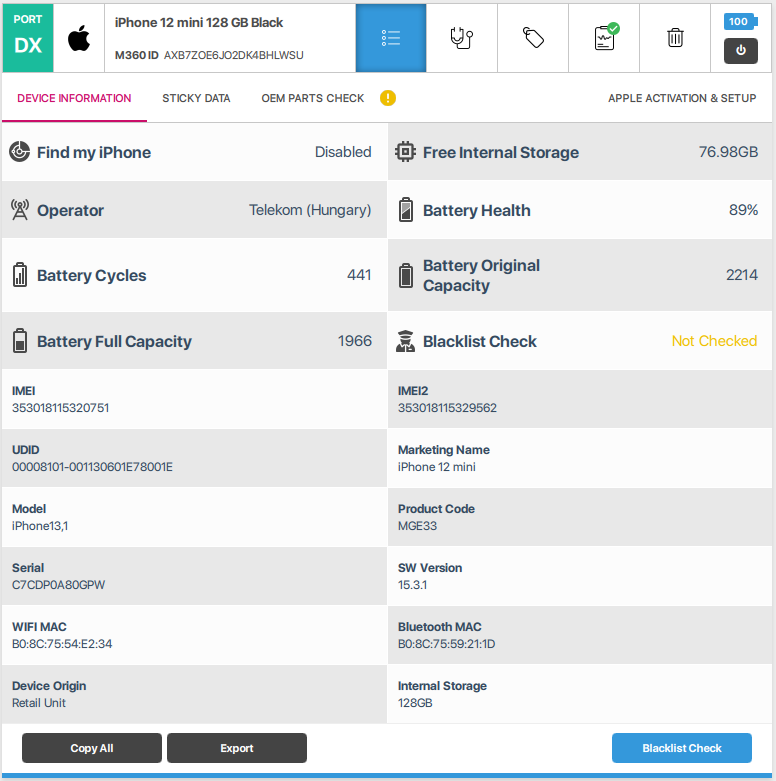The image size is (776, 781).
Task: Click the Product Code value MGE33
Action: 417,526
